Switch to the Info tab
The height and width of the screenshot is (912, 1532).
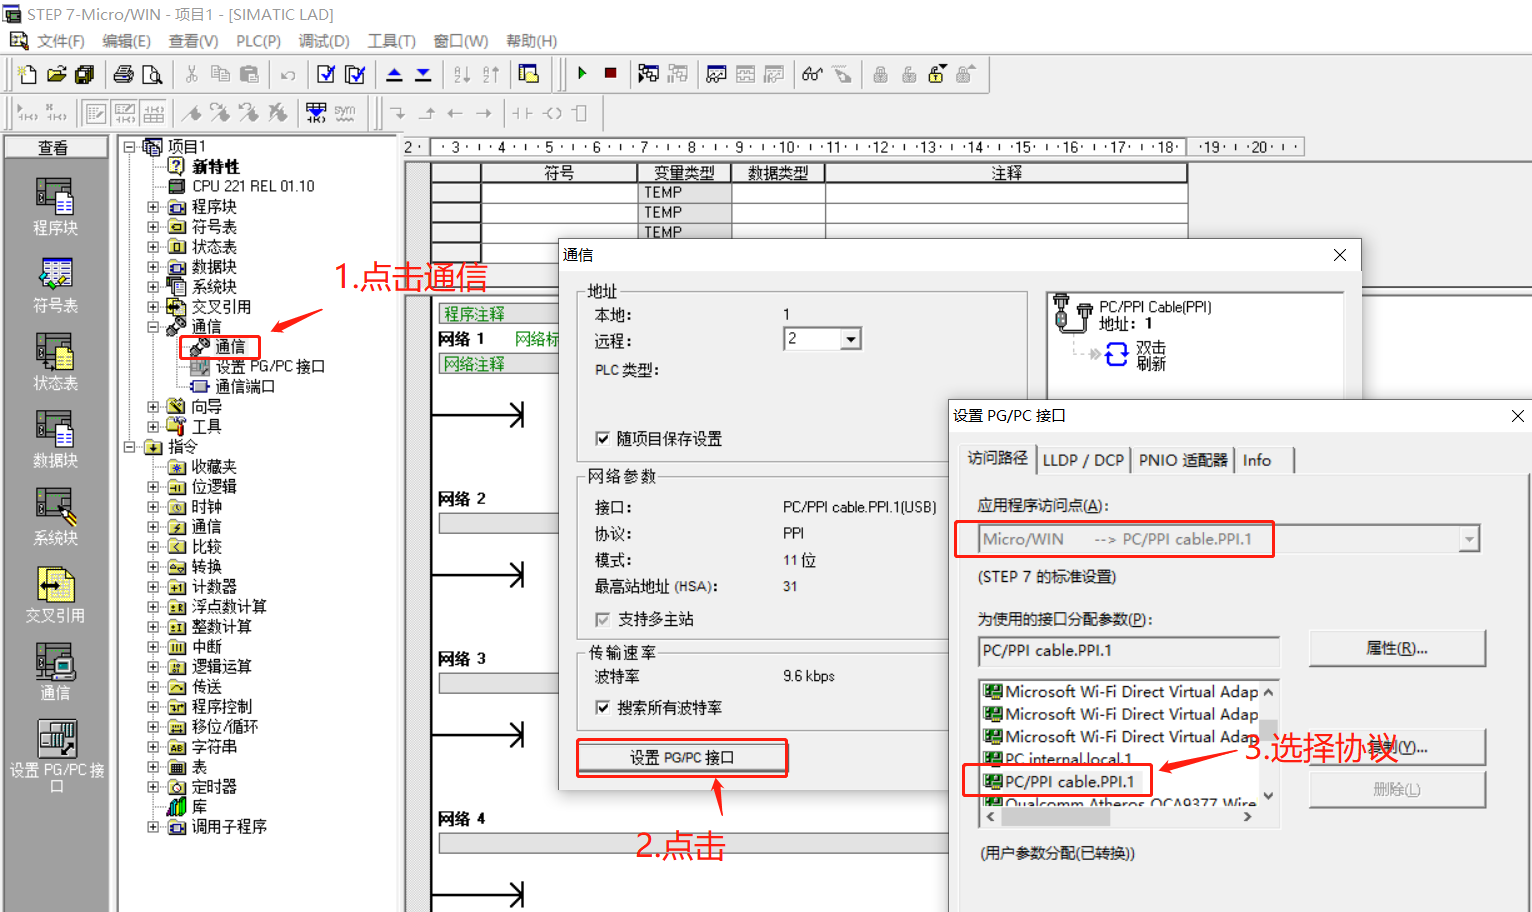tap(1257, 460)
